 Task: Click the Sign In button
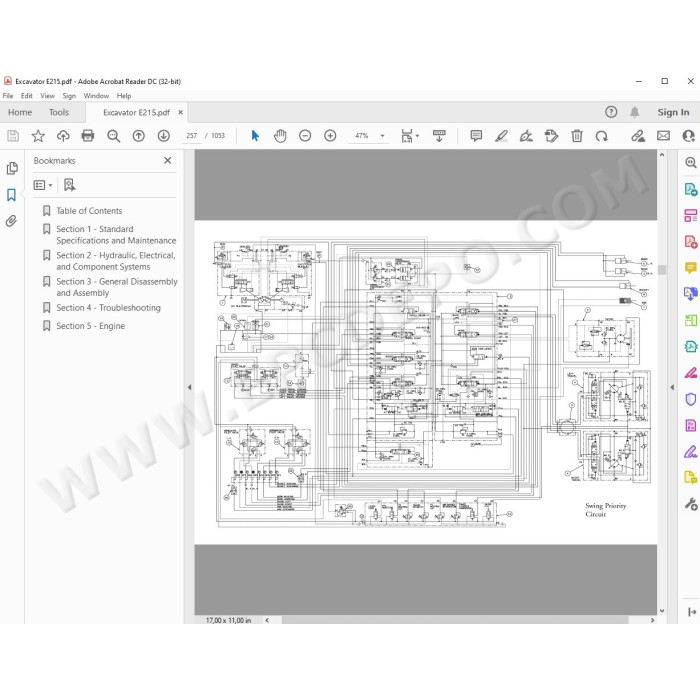coord(673,112)
